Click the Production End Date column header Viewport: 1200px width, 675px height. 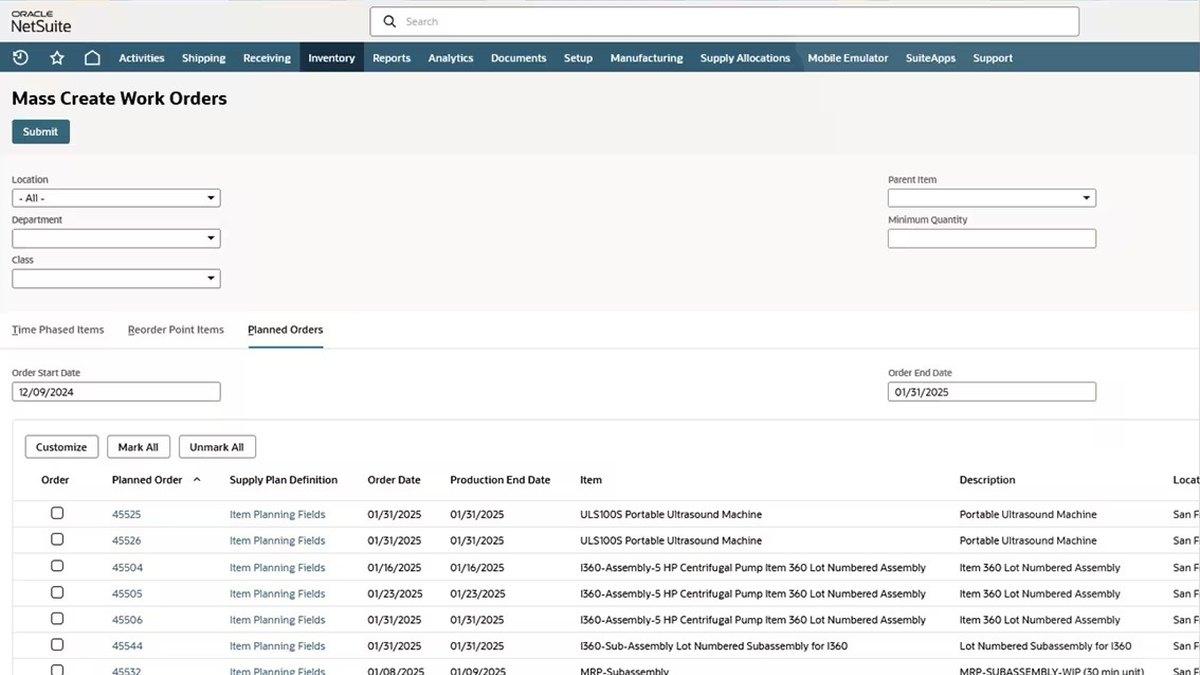pos(500,480)
